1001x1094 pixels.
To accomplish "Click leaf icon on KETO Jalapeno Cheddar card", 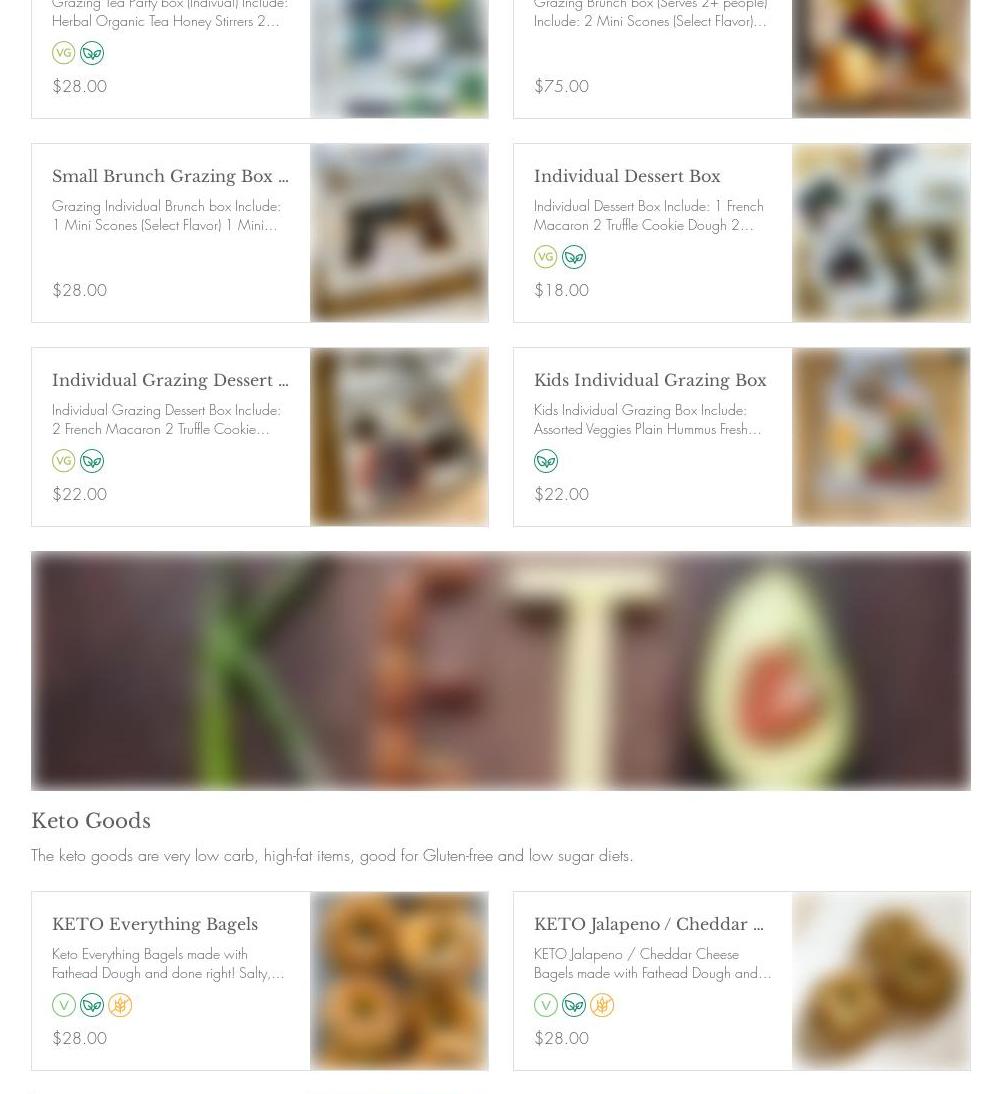I will [573, 1005].
